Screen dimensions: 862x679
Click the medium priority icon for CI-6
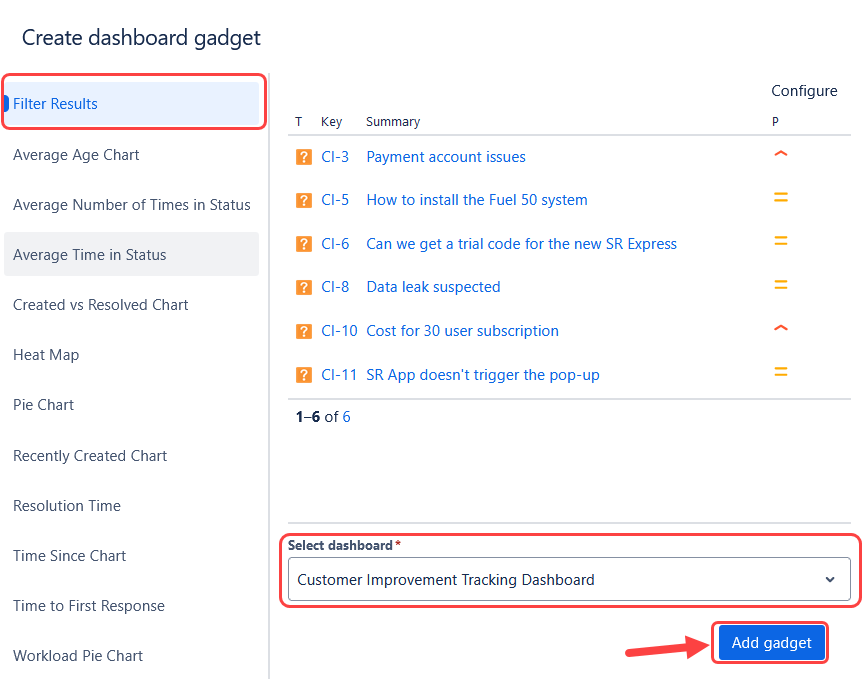click(x=781, y=241)
